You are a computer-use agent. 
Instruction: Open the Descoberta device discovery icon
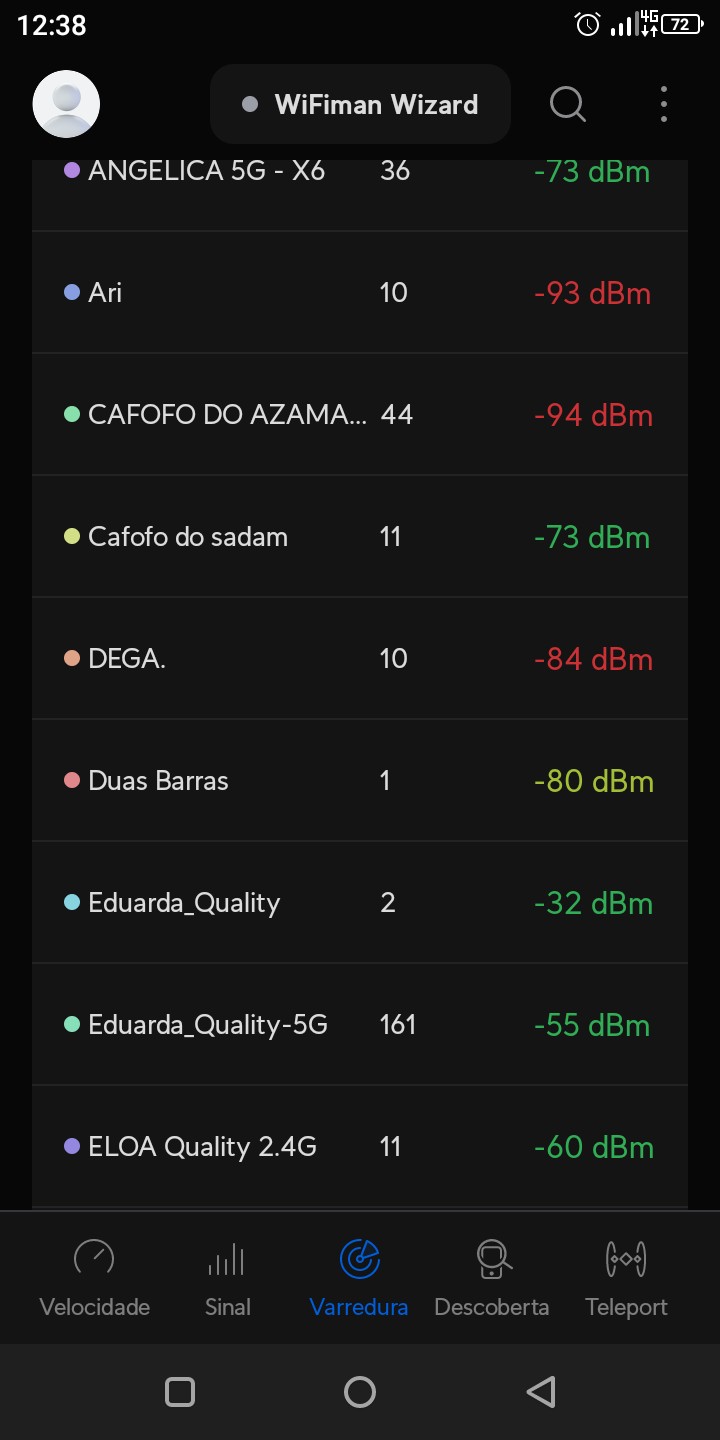[492, 1258]
